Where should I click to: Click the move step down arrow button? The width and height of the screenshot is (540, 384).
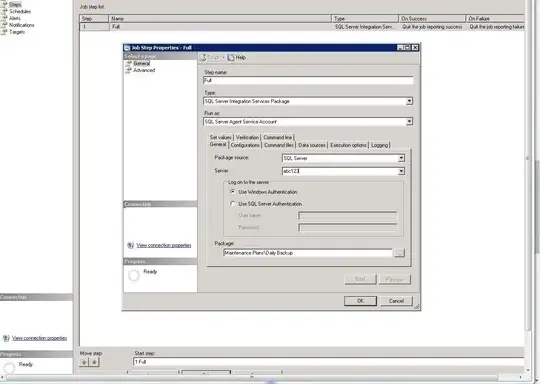tap(94, 362)
